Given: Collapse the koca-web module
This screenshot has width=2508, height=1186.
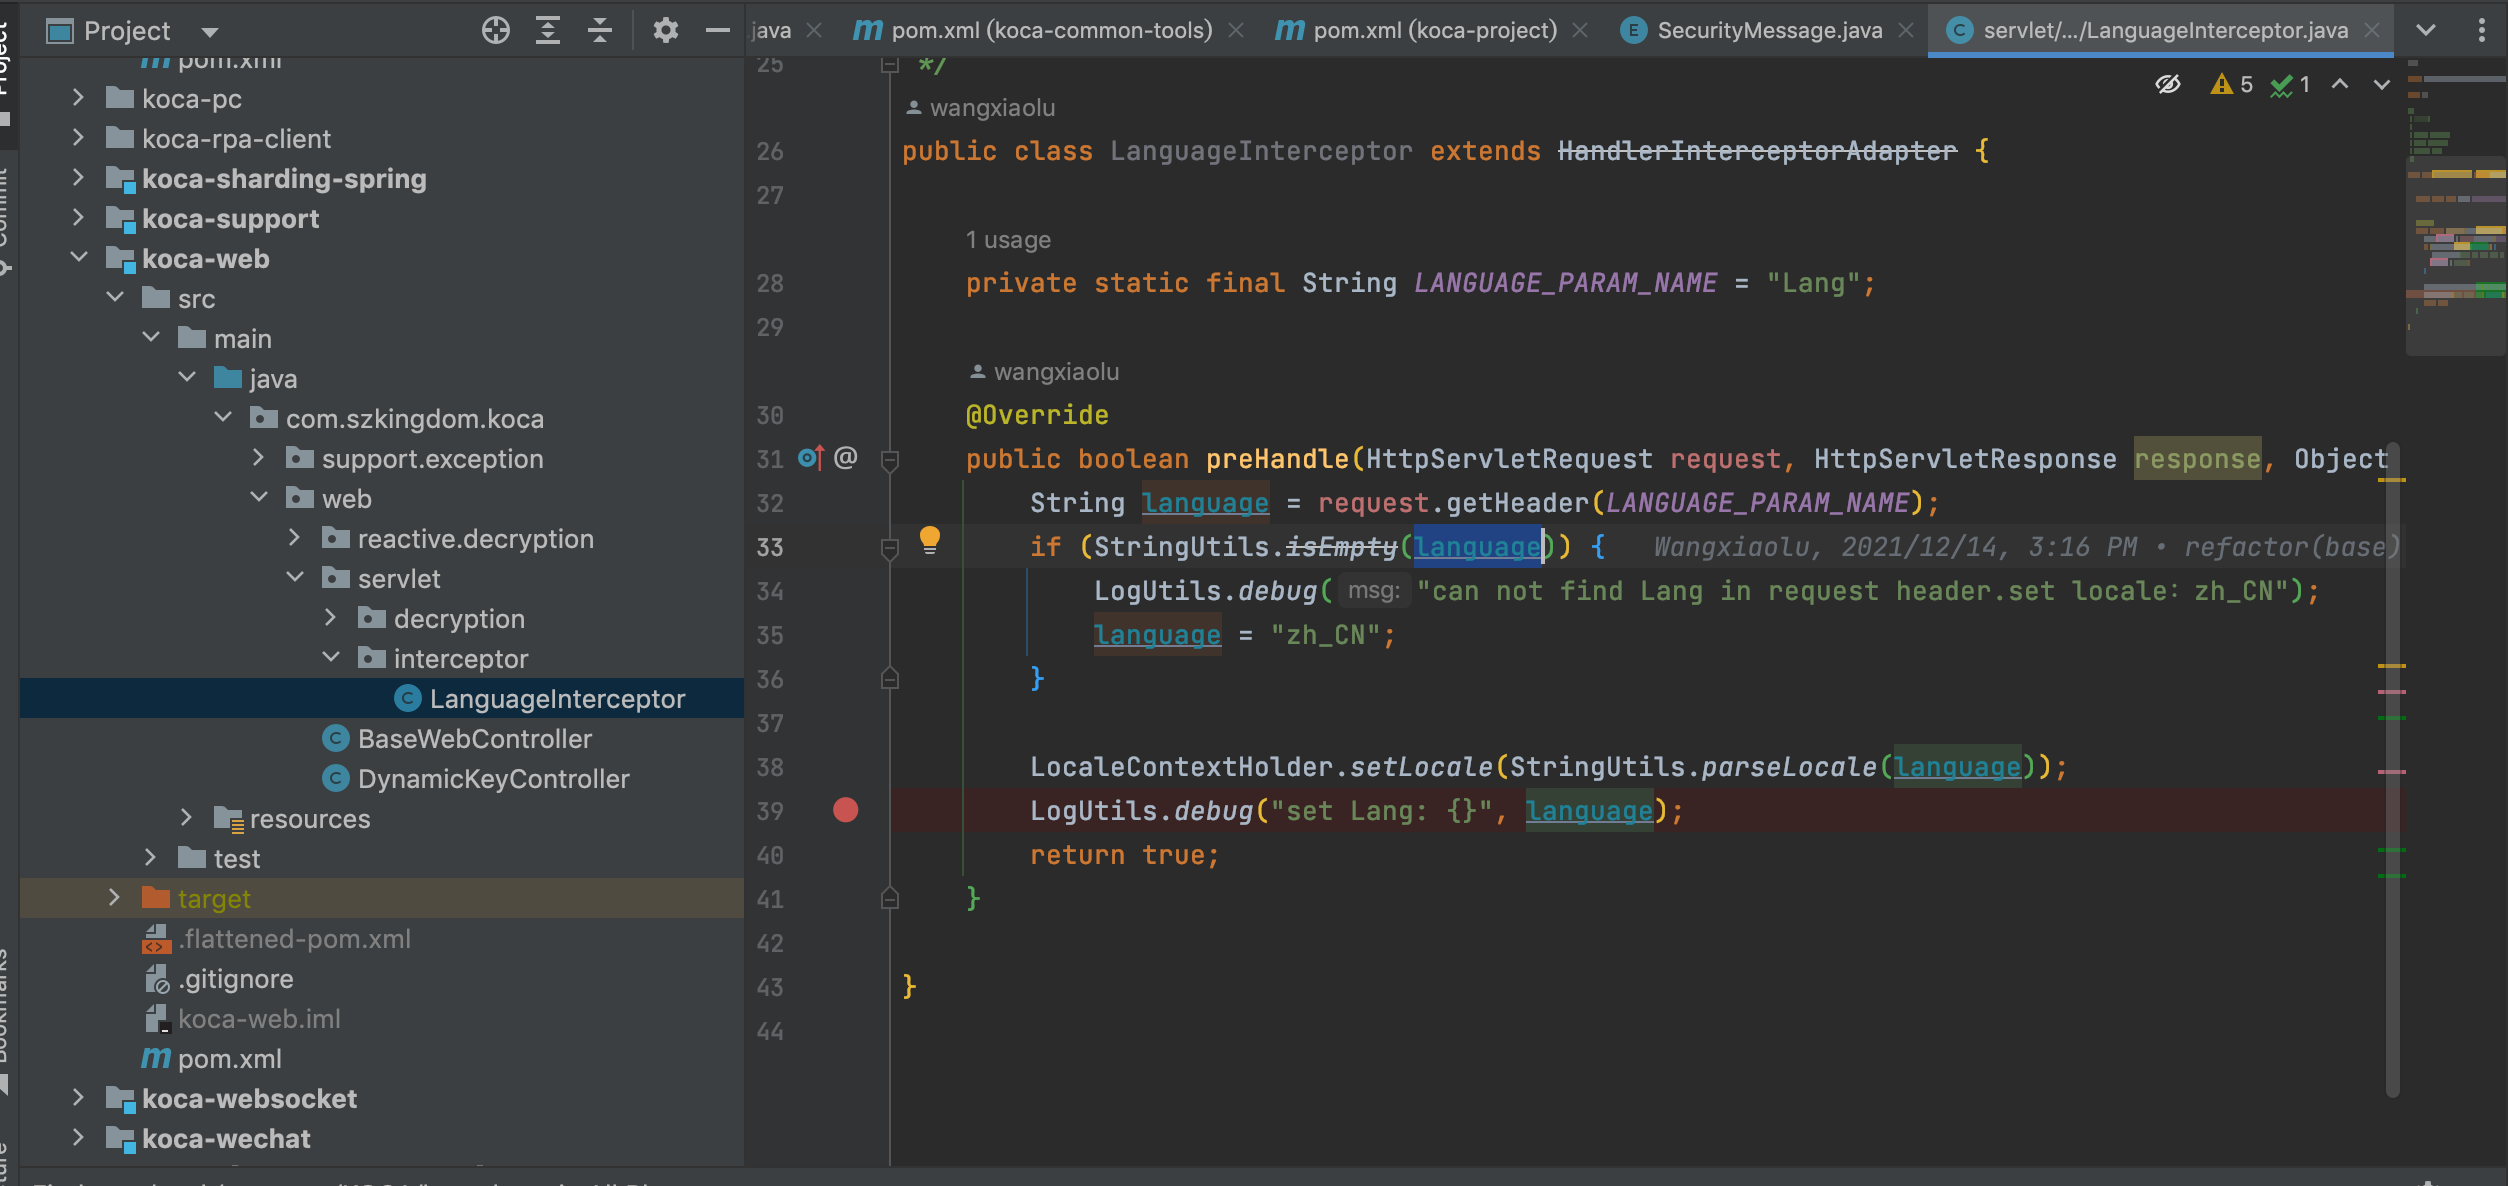Looking at the screenshot, I should [x=78, y=258].
